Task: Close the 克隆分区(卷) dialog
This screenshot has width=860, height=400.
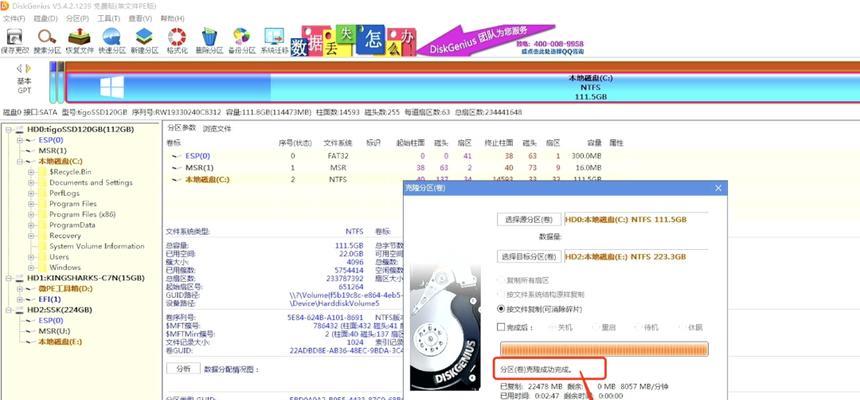Action: point(718,188)
